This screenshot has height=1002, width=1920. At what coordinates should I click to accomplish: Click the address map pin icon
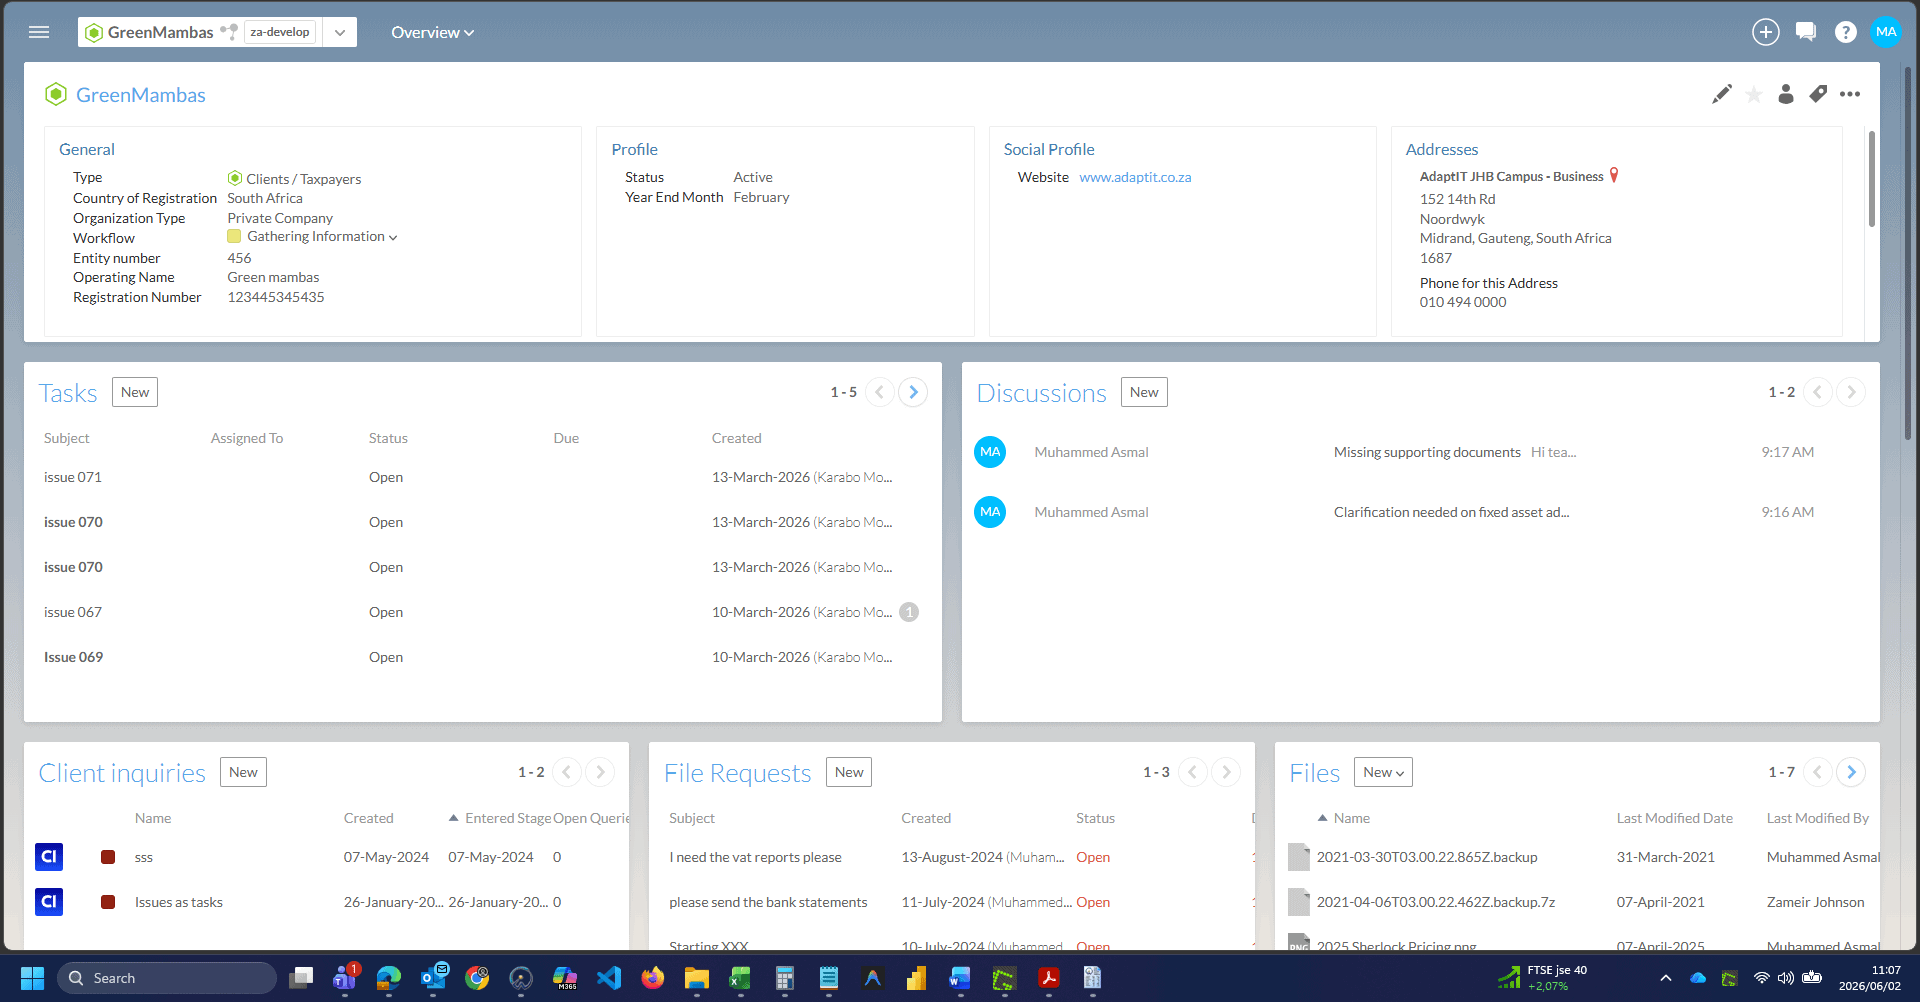pyautogui.click(x=1614, y=175)
